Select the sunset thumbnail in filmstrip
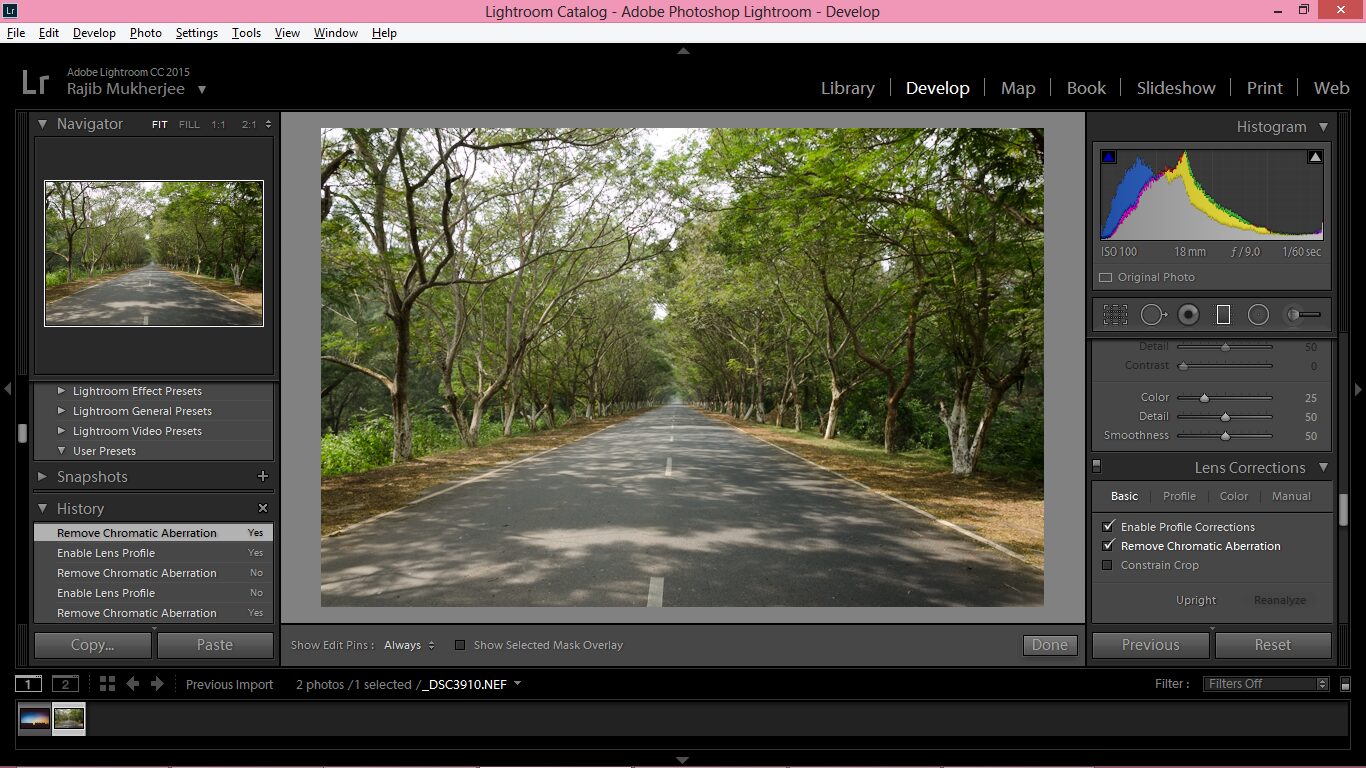This screenshot has height=768, width=1366. click(35, 718)
